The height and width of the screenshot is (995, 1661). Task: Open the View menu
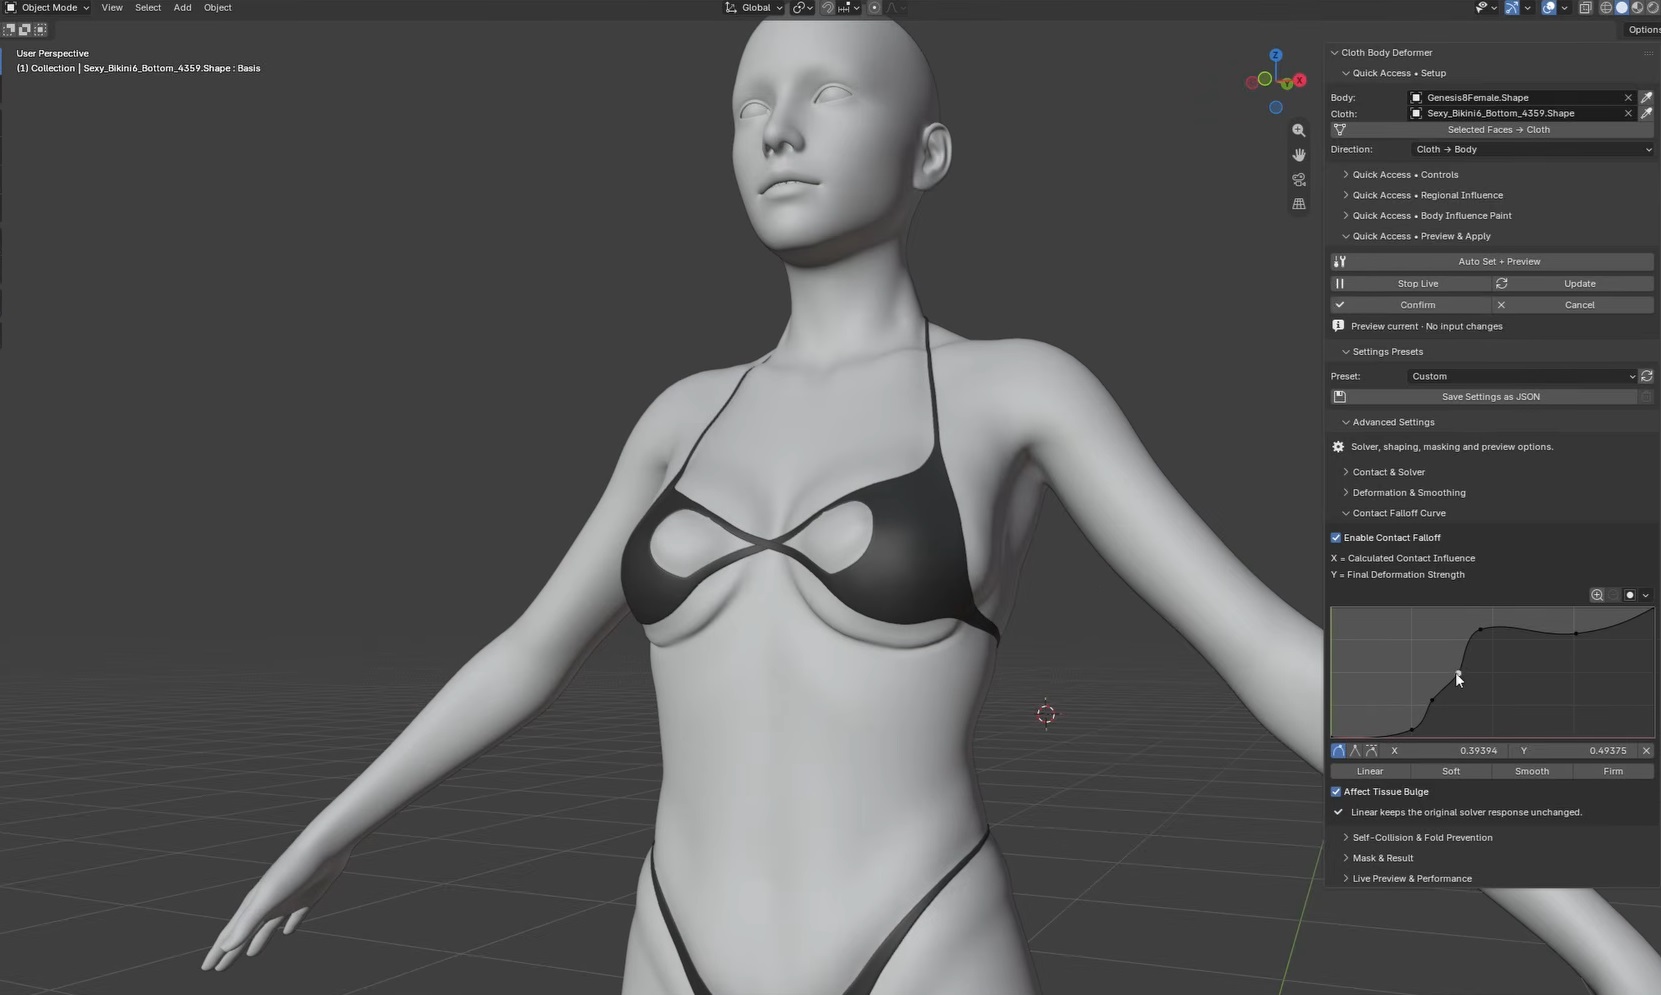coord(112,8)
